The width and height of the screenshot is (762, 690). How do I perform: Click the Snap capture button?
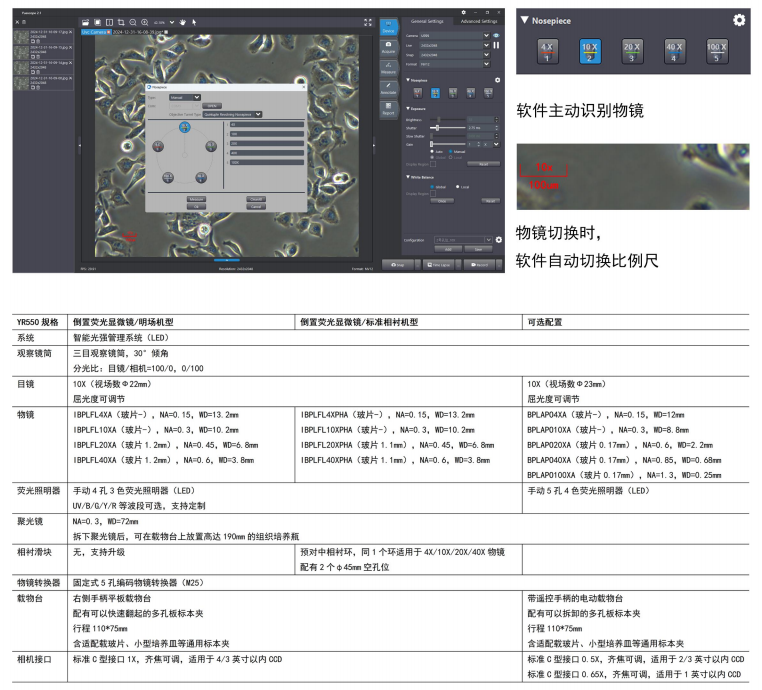398,265
